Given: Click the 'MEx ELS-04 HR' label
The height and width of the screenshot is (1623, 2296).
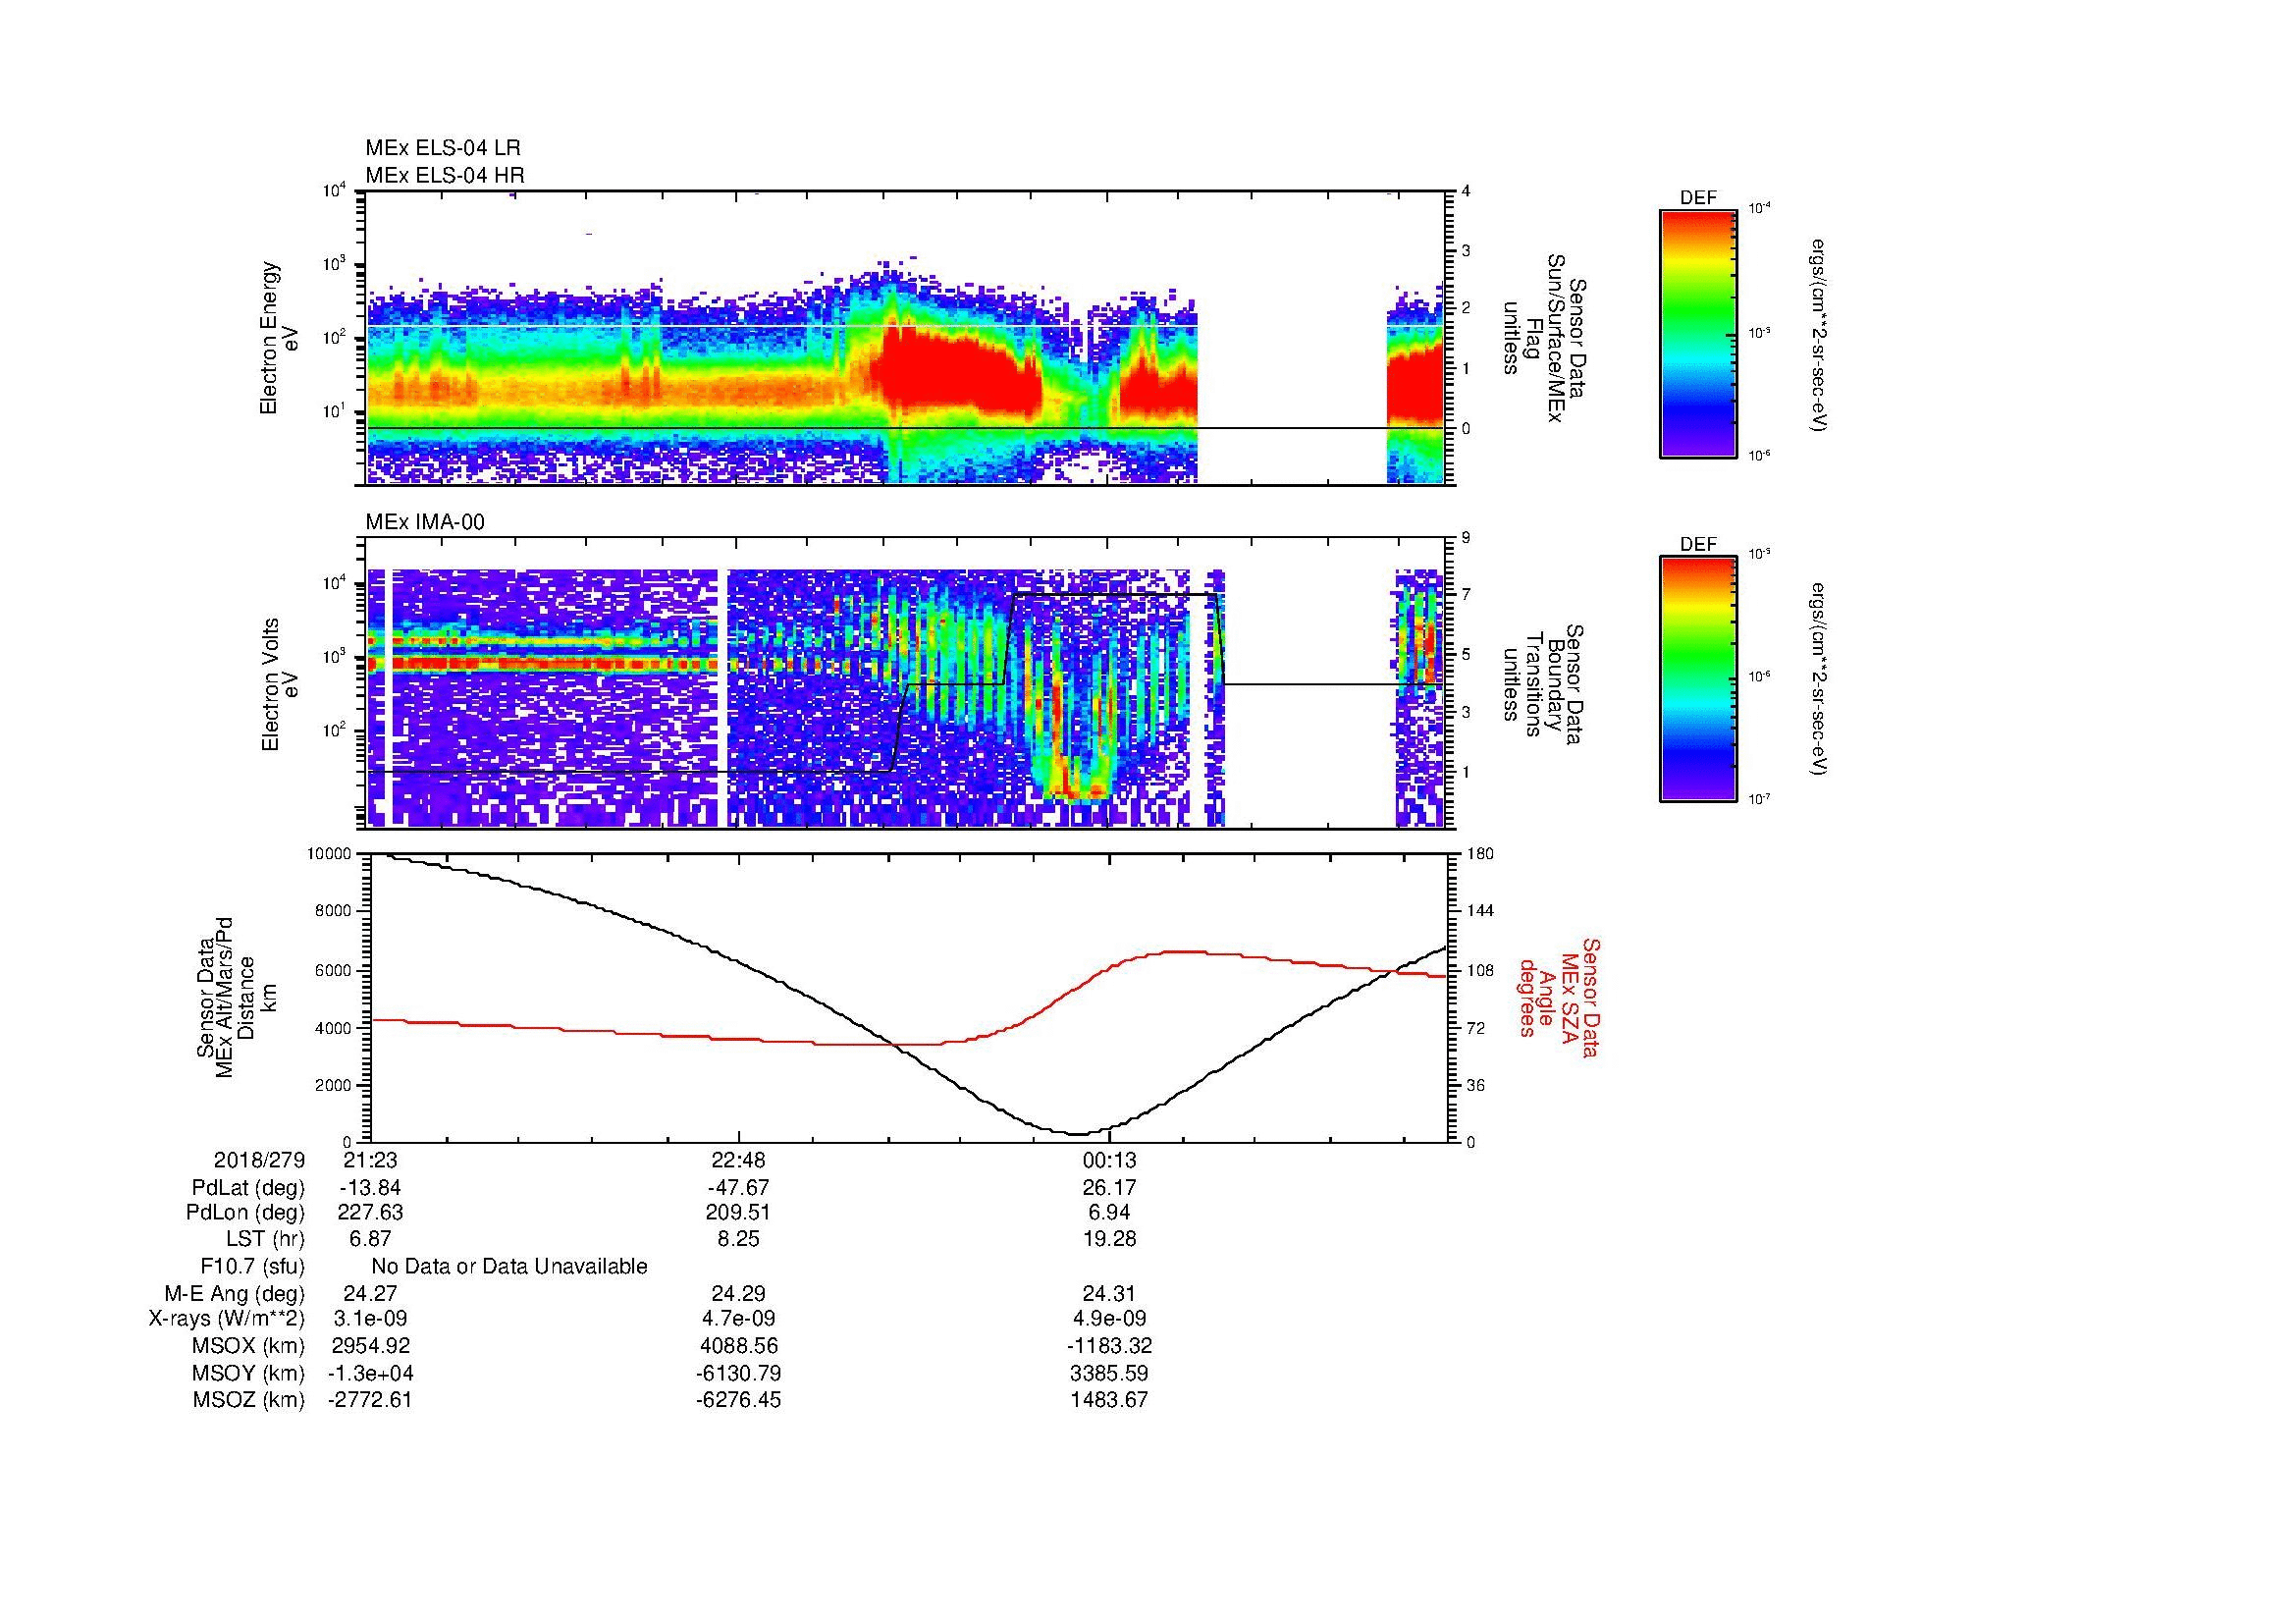Looking at the screenshot, I should point(445,175).
